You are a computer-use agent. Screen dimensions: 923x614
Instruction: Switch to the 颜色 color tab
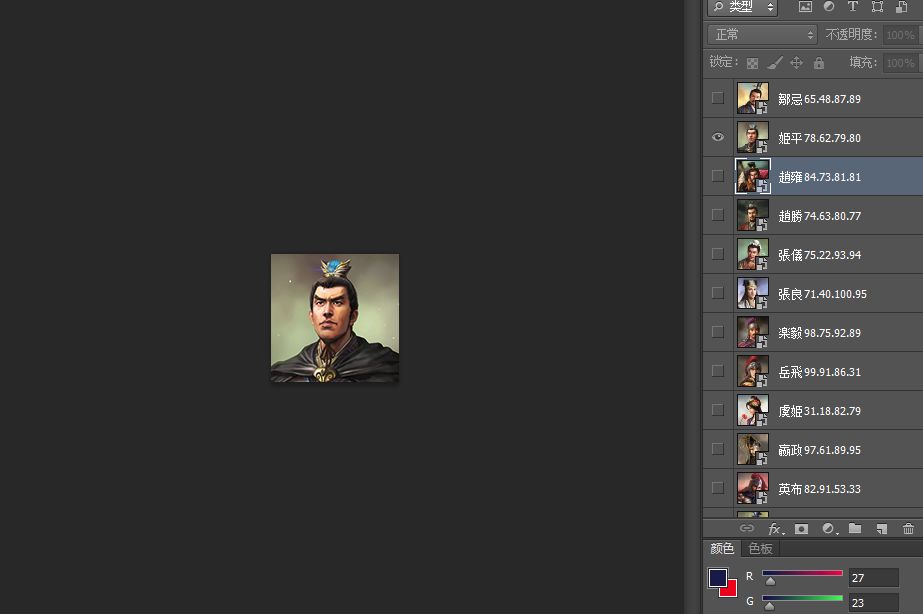tap(722, 549)
